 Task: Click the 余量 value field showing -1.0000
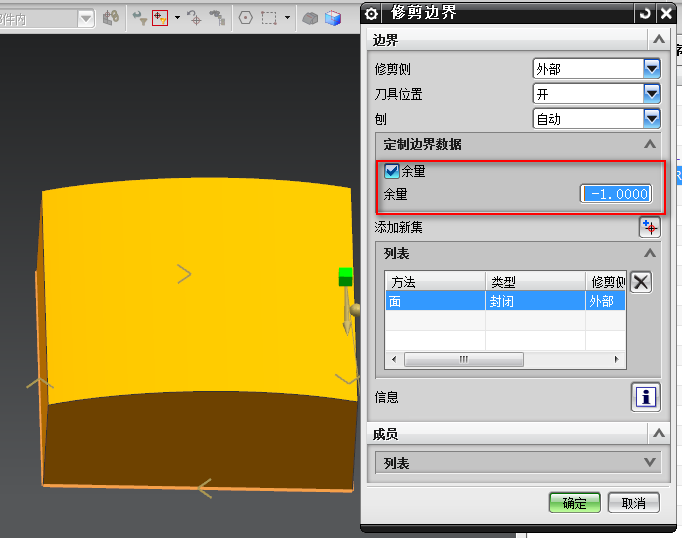tap(617, 194)
